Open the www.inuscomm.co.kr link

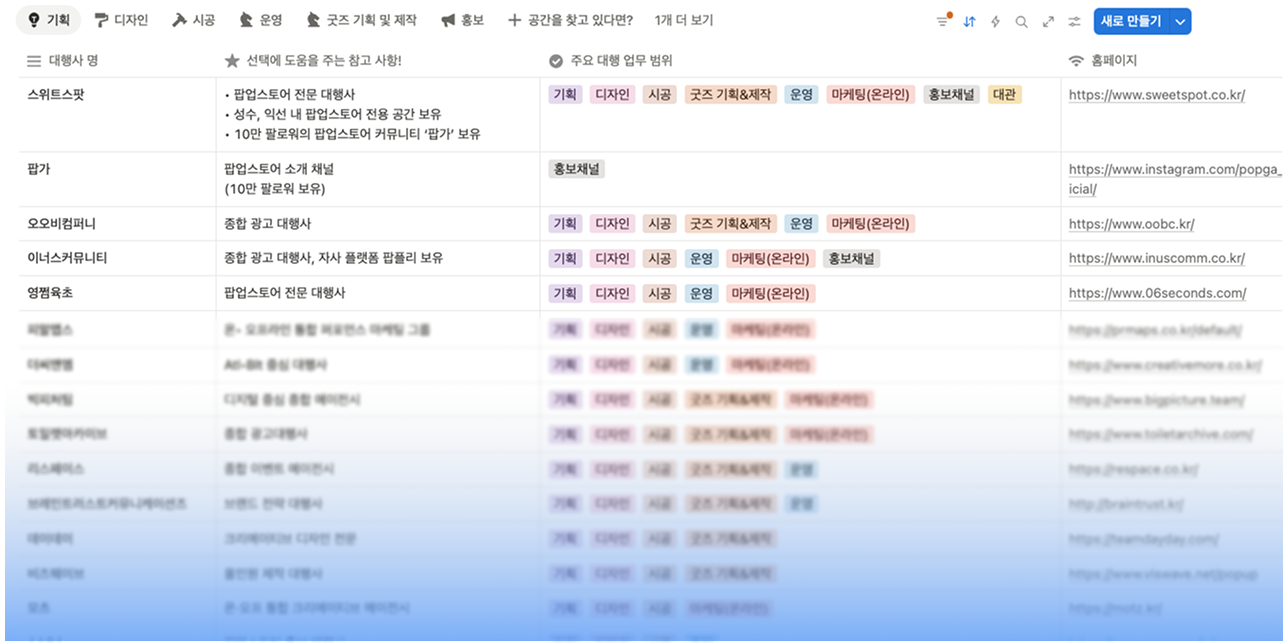point(1157,258)
